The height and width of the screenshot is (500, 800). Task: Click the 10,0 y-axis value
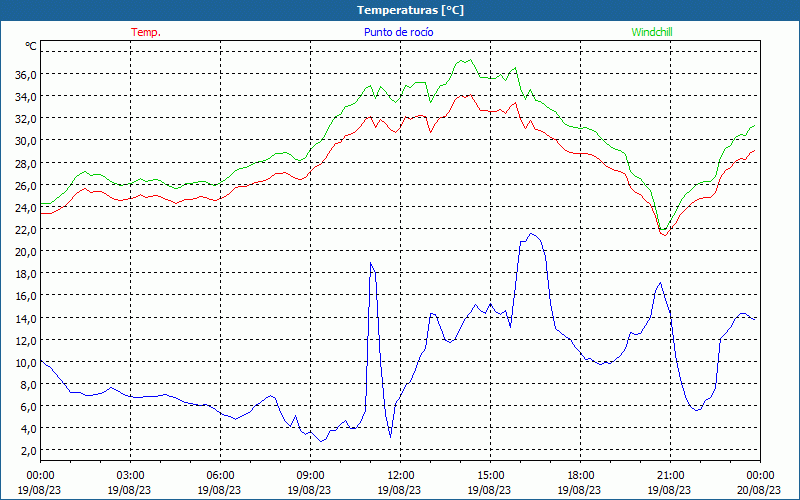click(x=26, y=362)
